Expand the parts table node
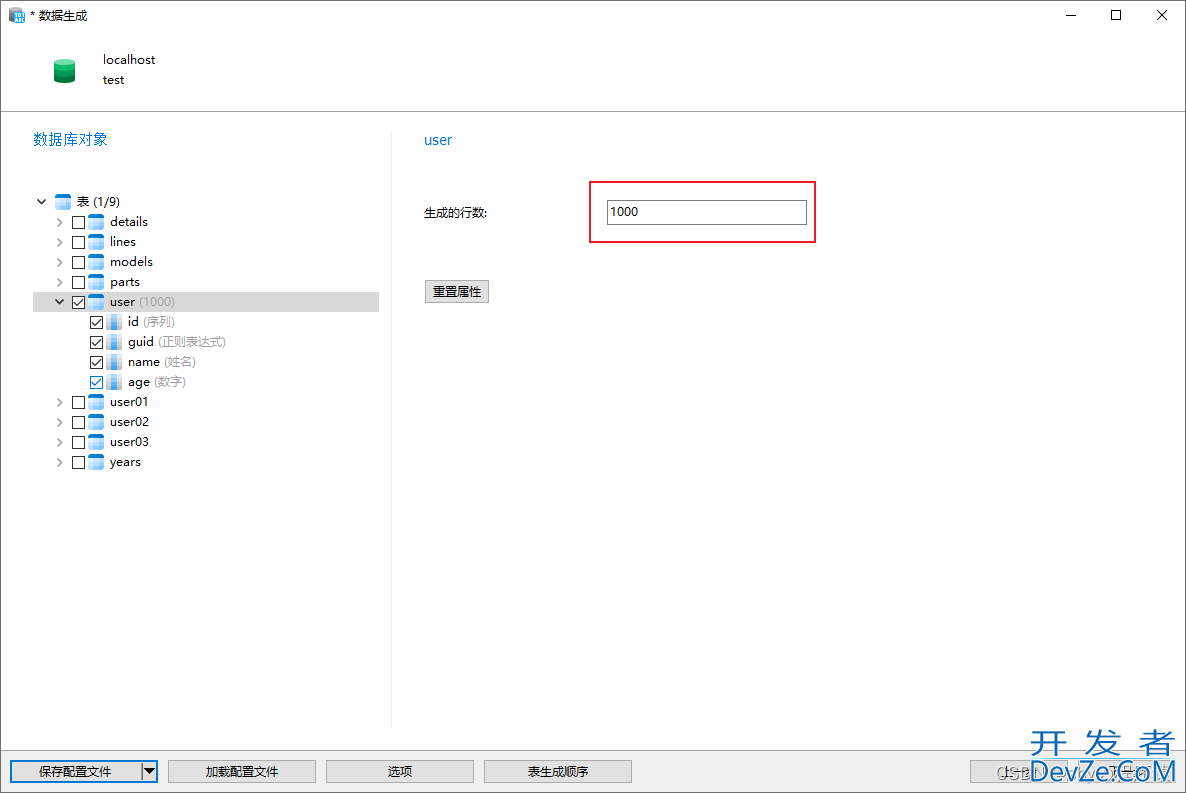1186x793 pixels. point(60,282)
